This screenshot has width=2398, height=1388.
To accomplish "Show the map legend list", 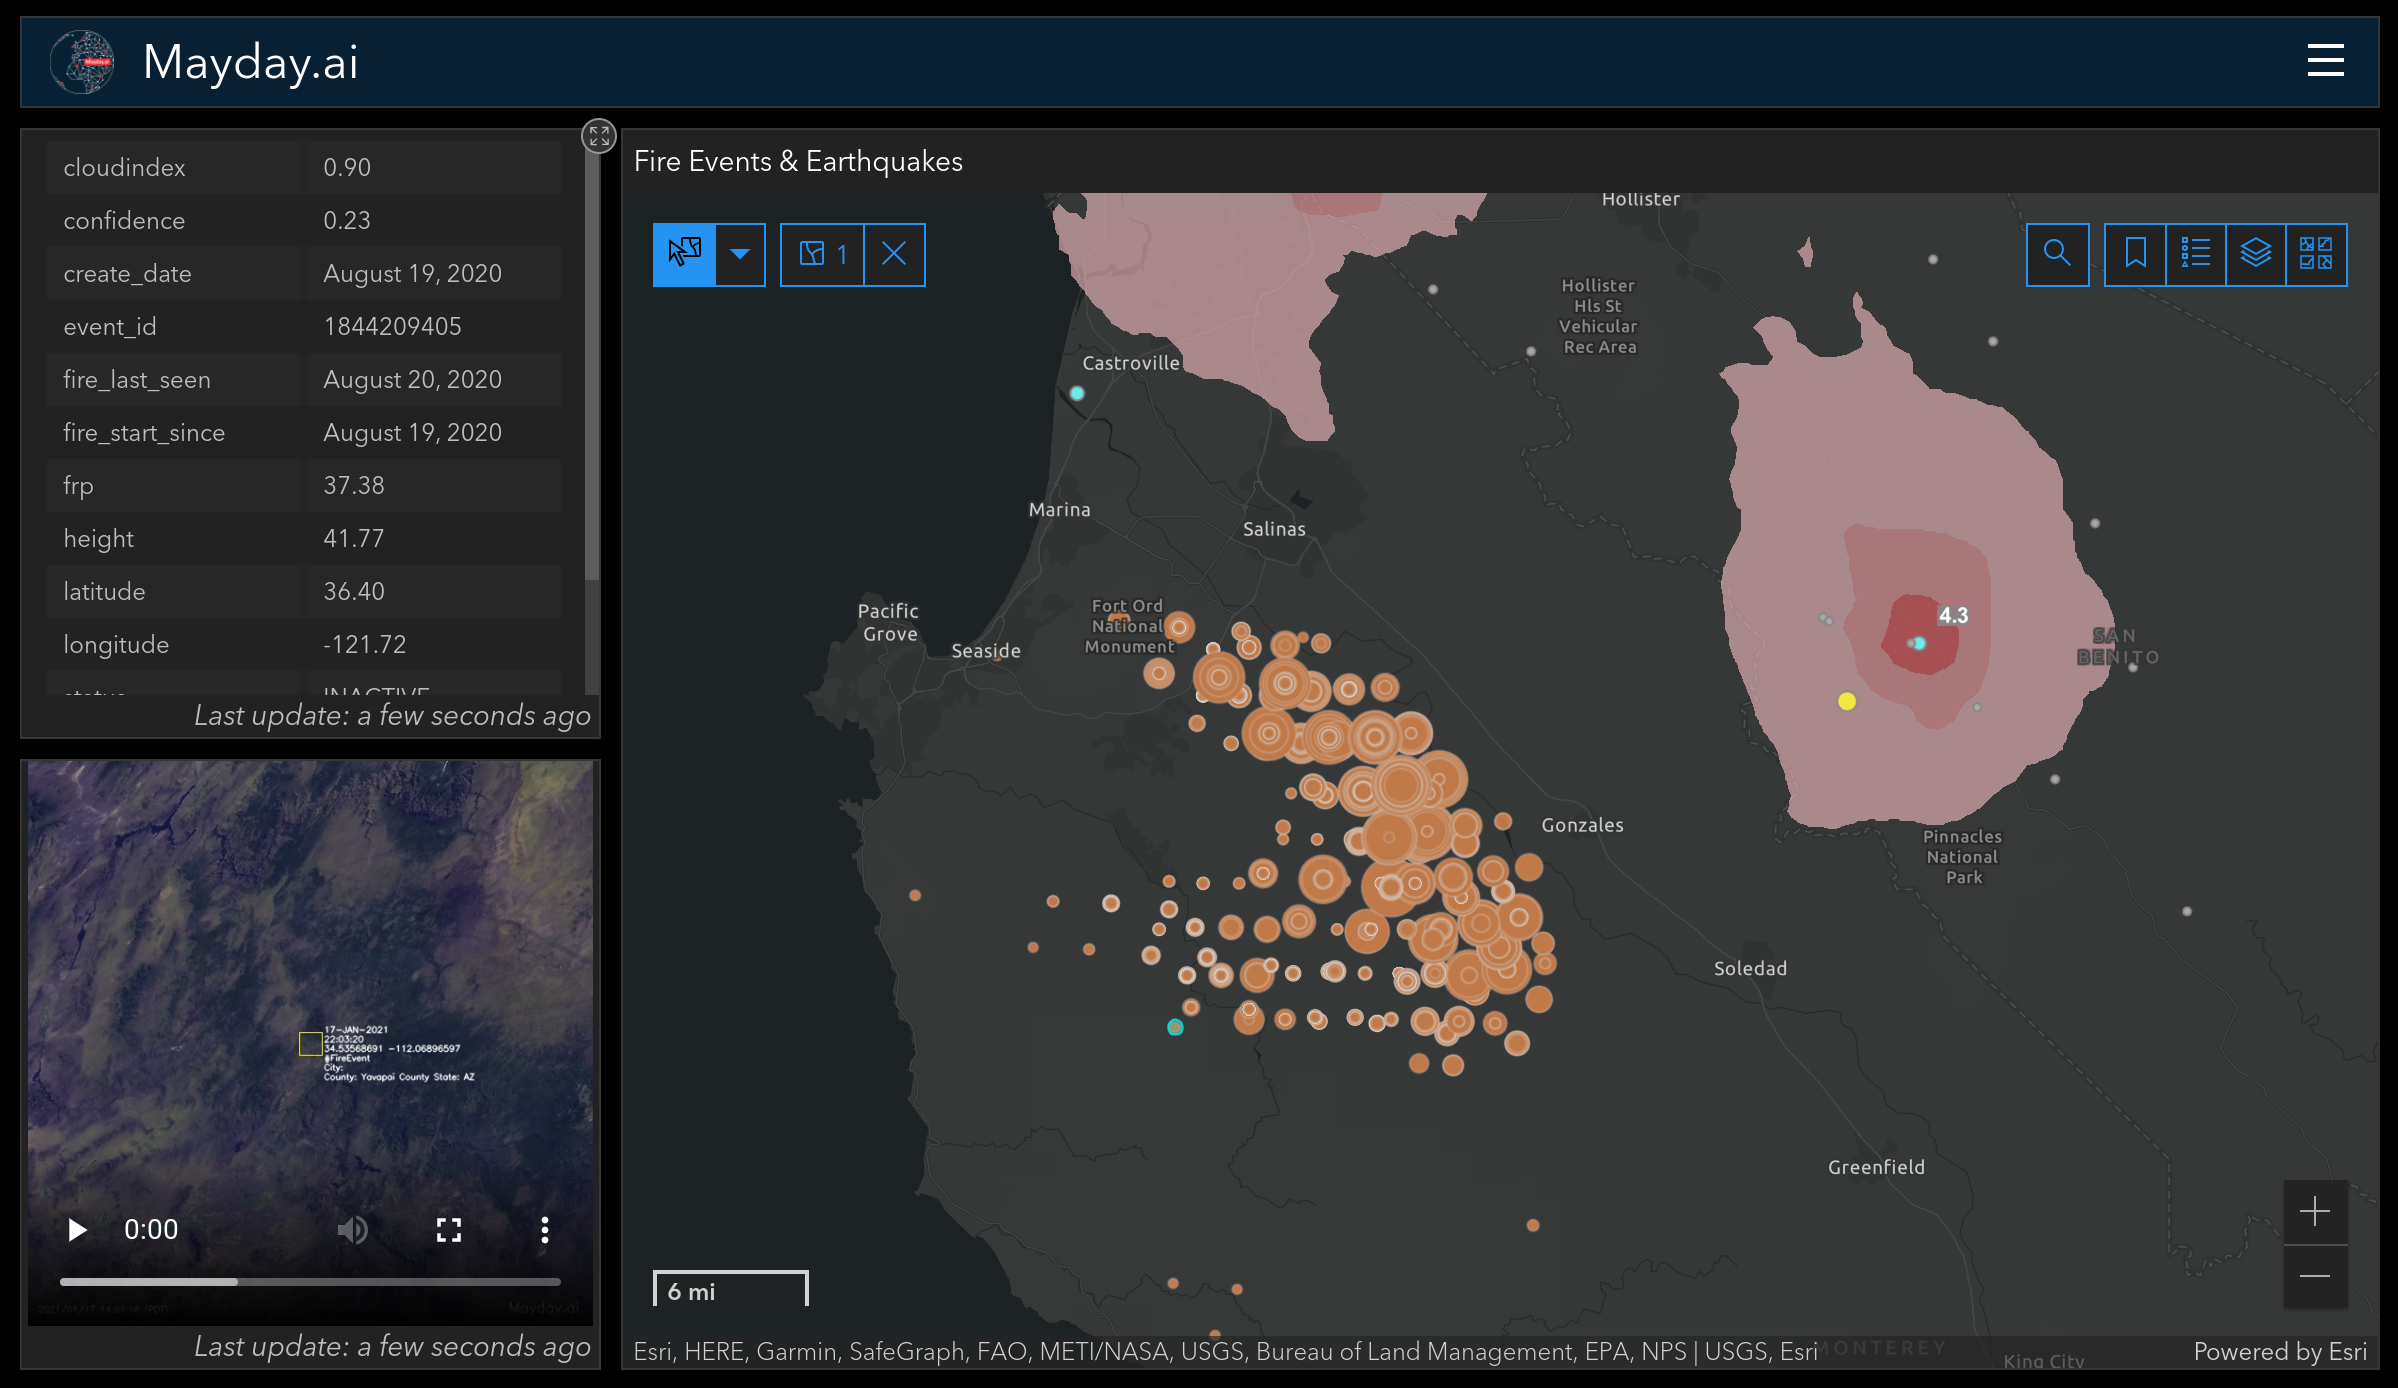I will pyautogui.click(x=2195, y=254).
